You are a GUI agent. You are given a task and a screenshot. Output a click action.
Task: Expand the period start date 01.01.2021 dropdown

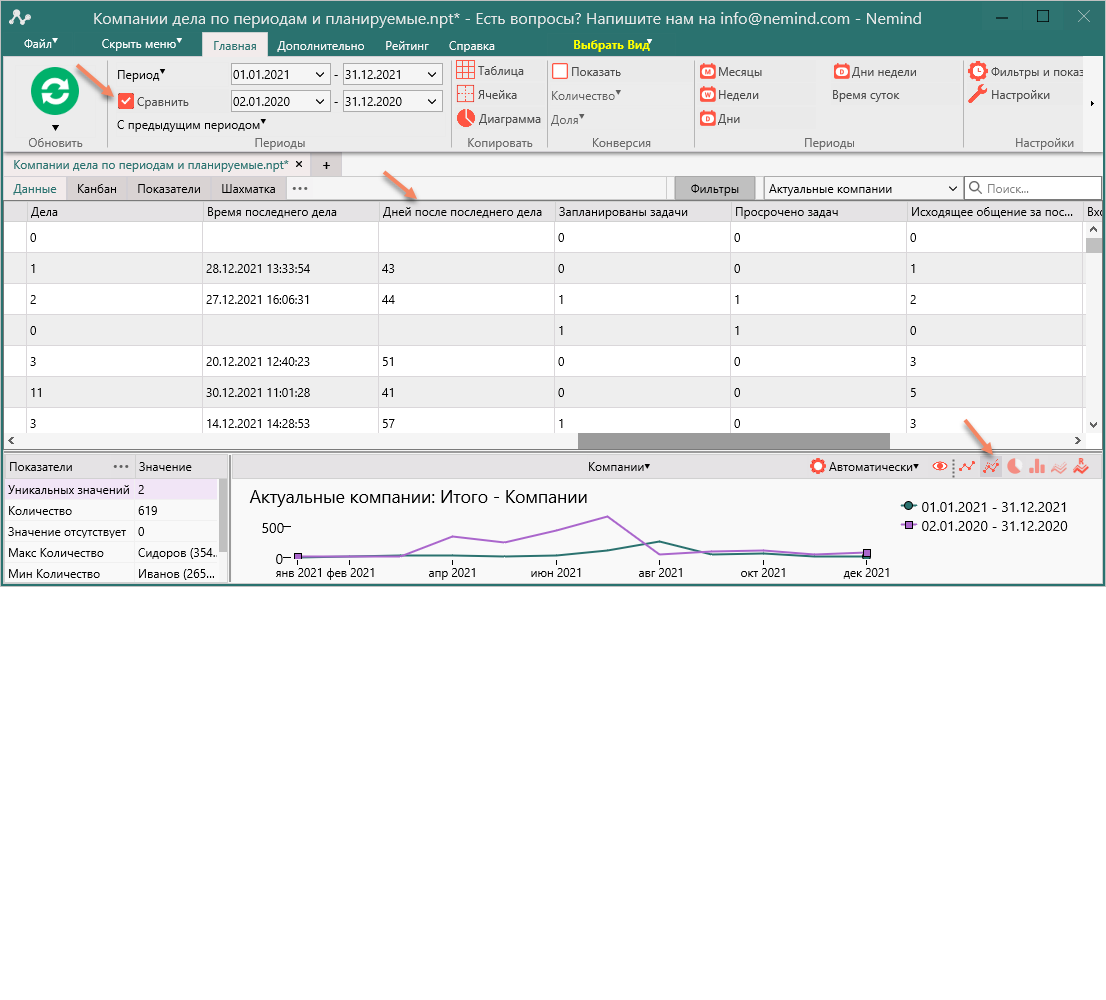tap(320, 75)
